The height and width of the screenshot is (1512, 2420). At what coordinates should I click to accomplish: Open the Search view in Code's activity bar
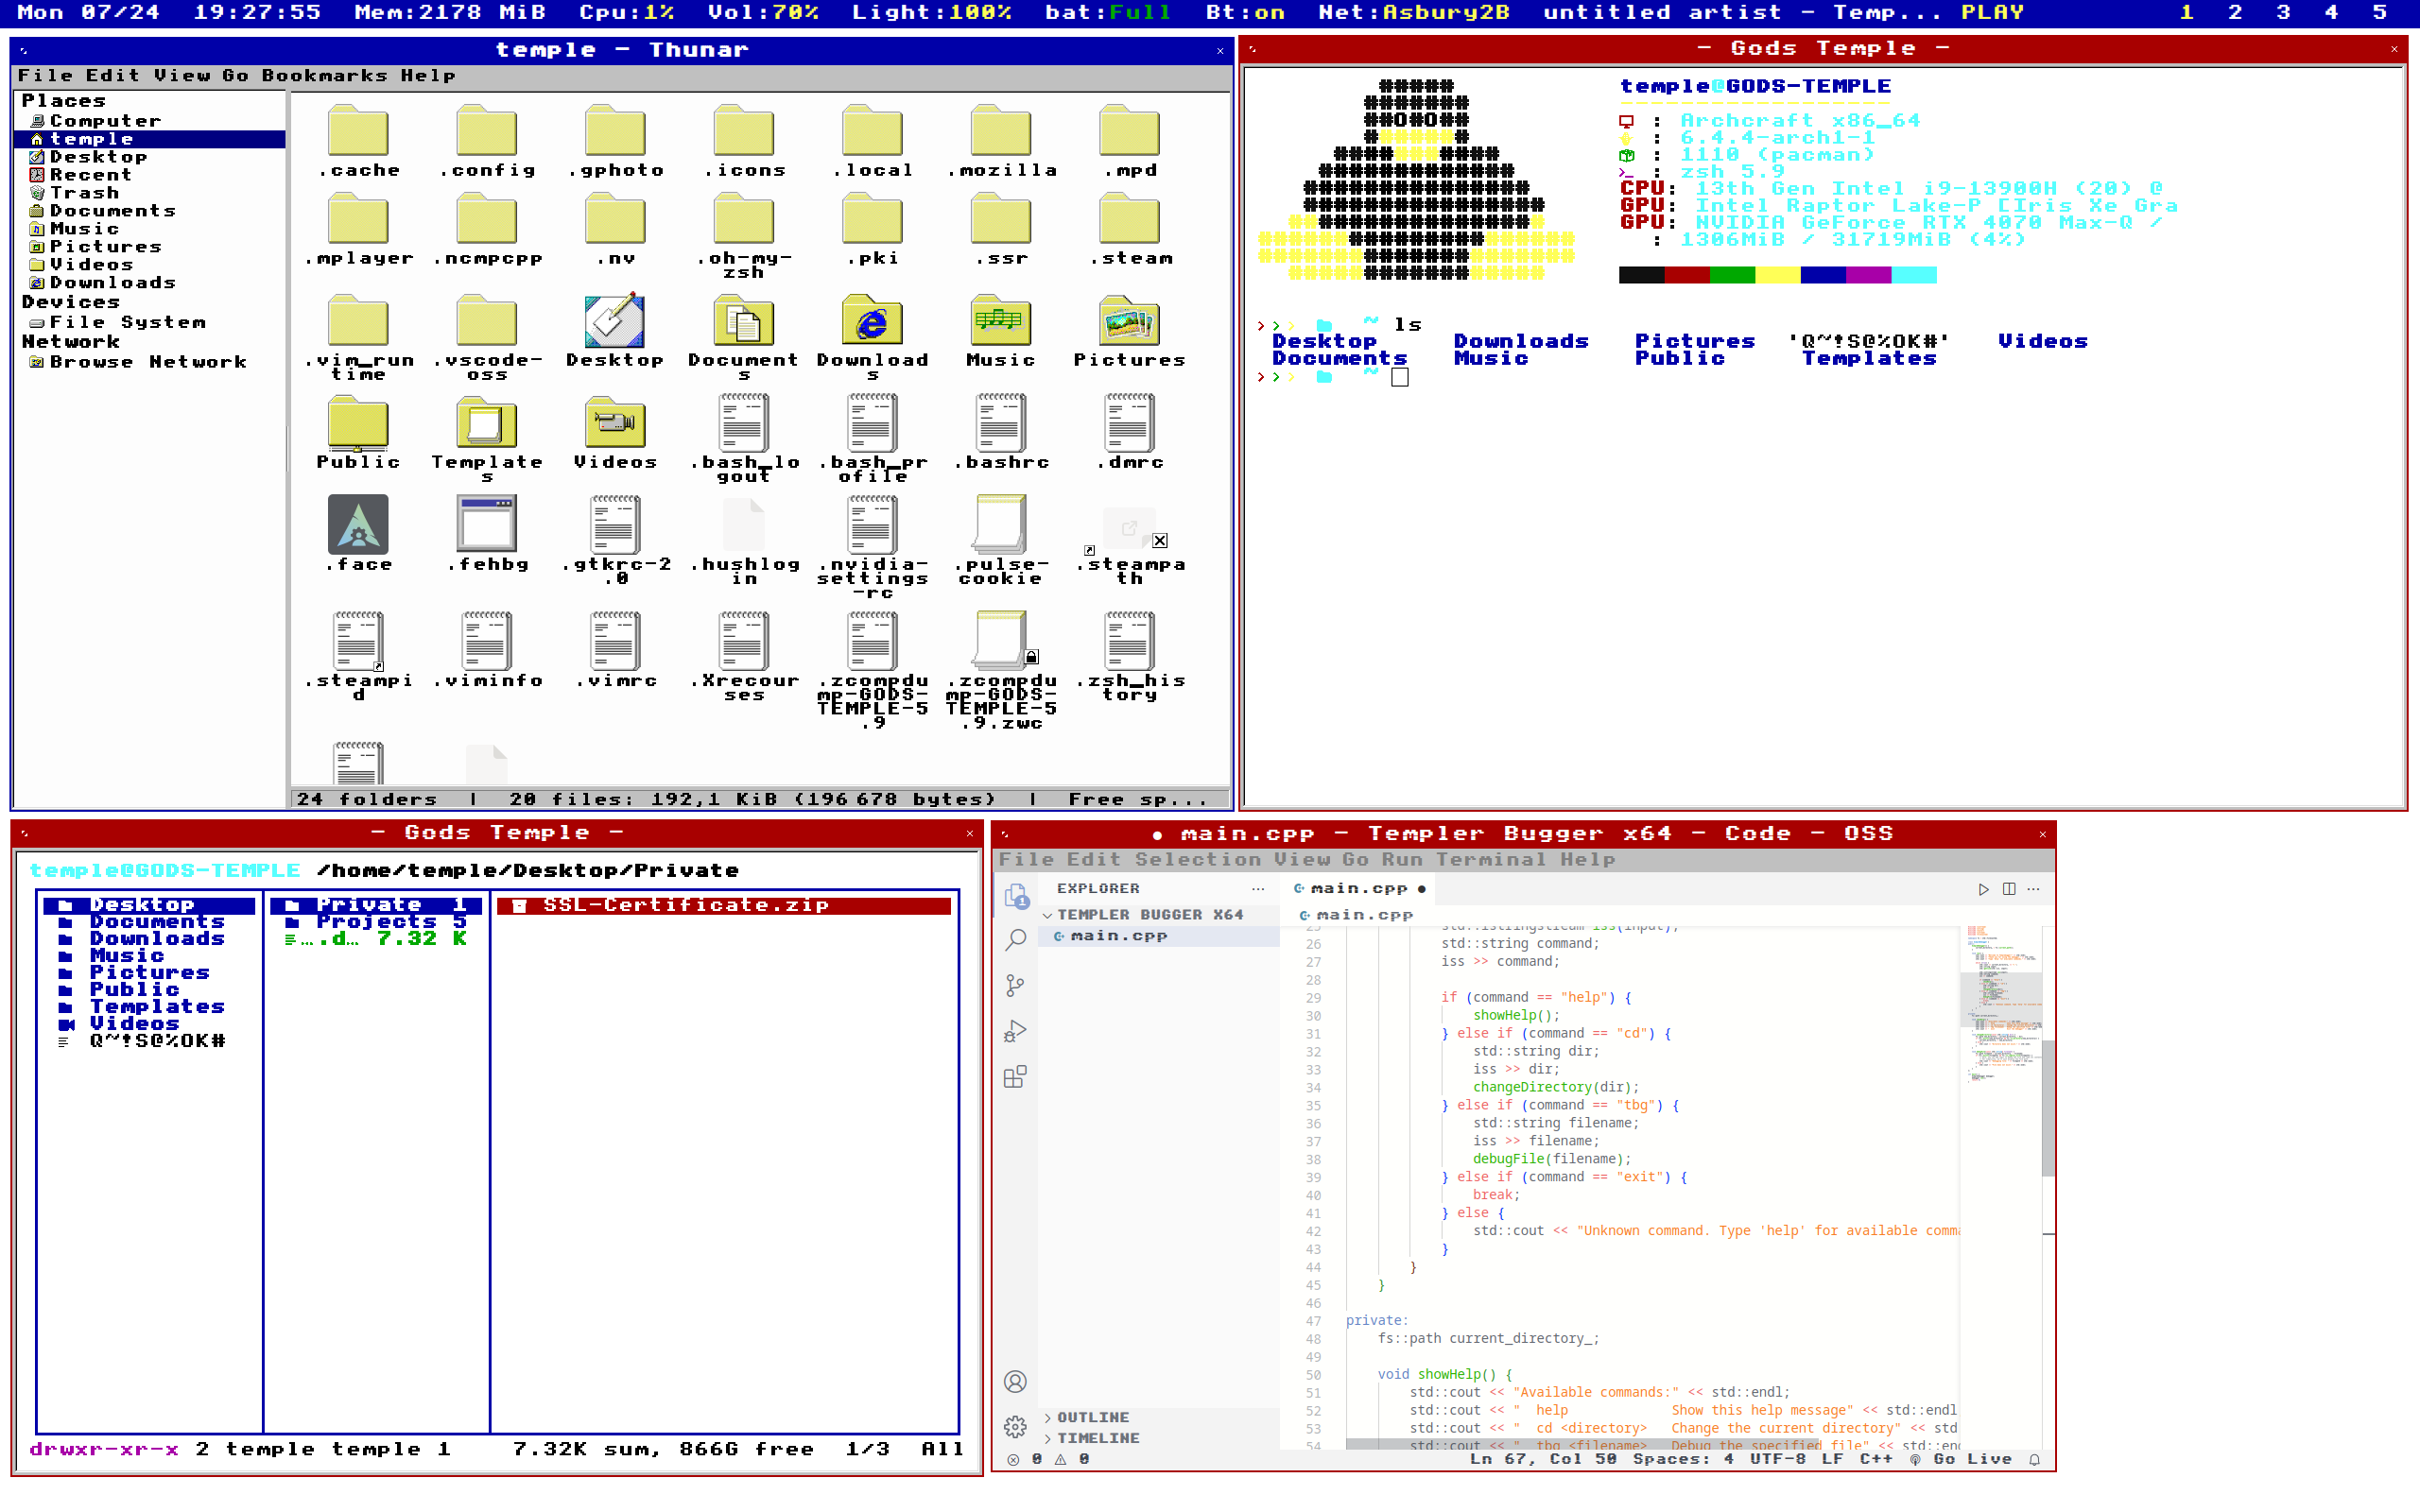[1015, 939]
